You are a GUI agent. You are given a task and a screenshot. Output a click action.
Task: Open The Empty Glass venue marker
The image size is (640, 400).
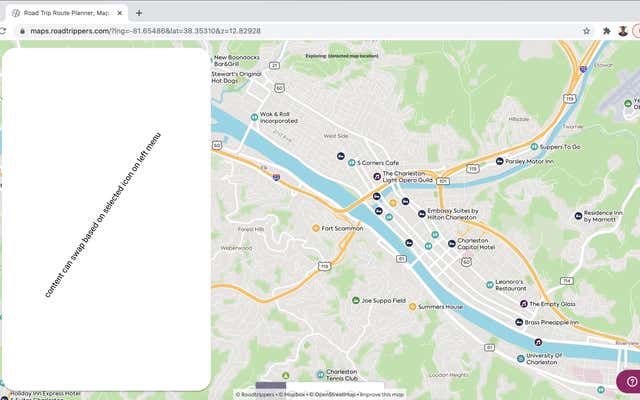[x=522, y=304]
